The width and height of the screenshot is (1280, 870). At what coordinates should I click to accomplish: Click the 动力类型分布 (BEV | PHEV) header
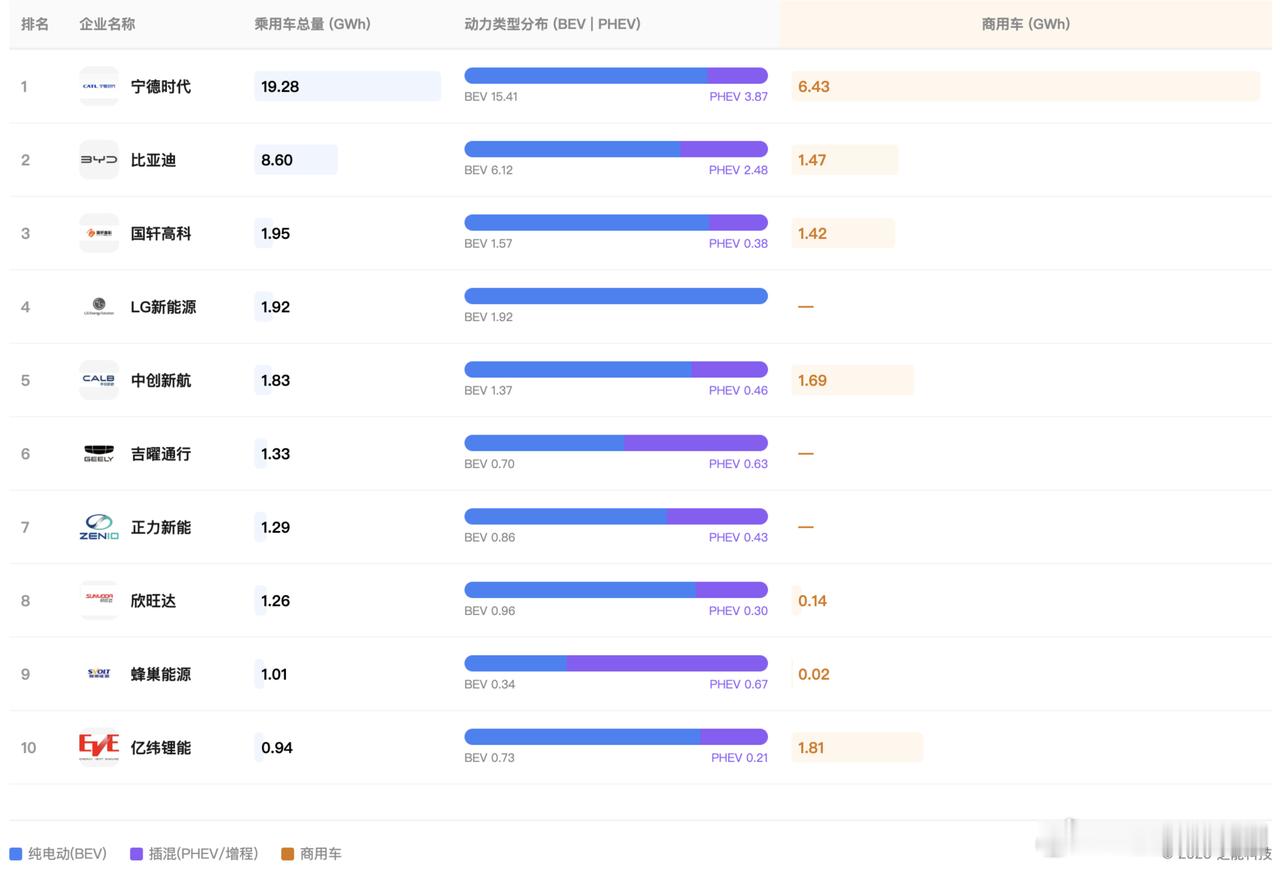553,24
